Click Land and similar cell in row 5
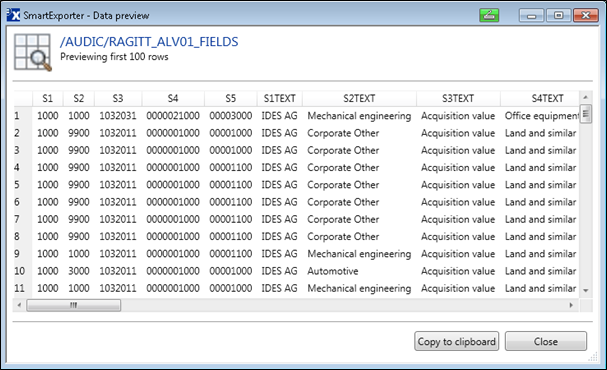The width and height of the screenshot is (607, 370). 540,185
